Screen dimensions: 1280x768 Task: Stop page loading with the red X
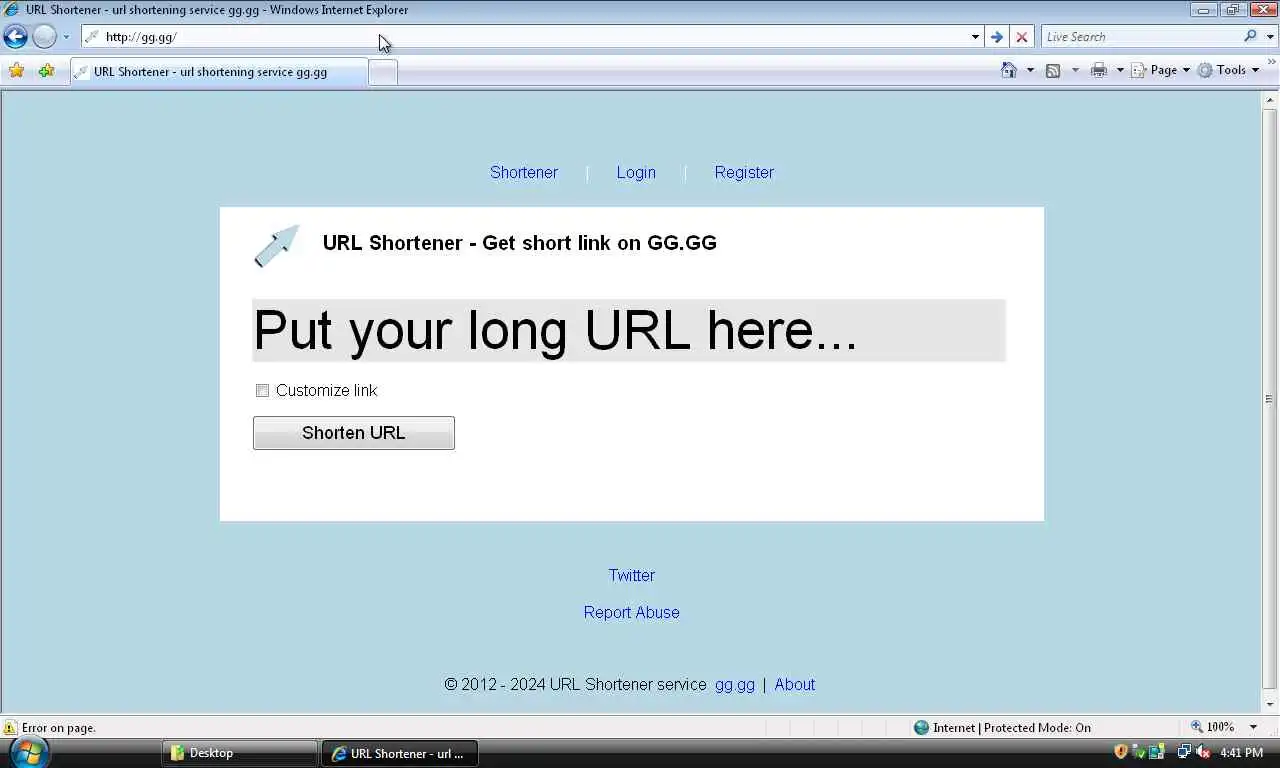coord(1021,37)
